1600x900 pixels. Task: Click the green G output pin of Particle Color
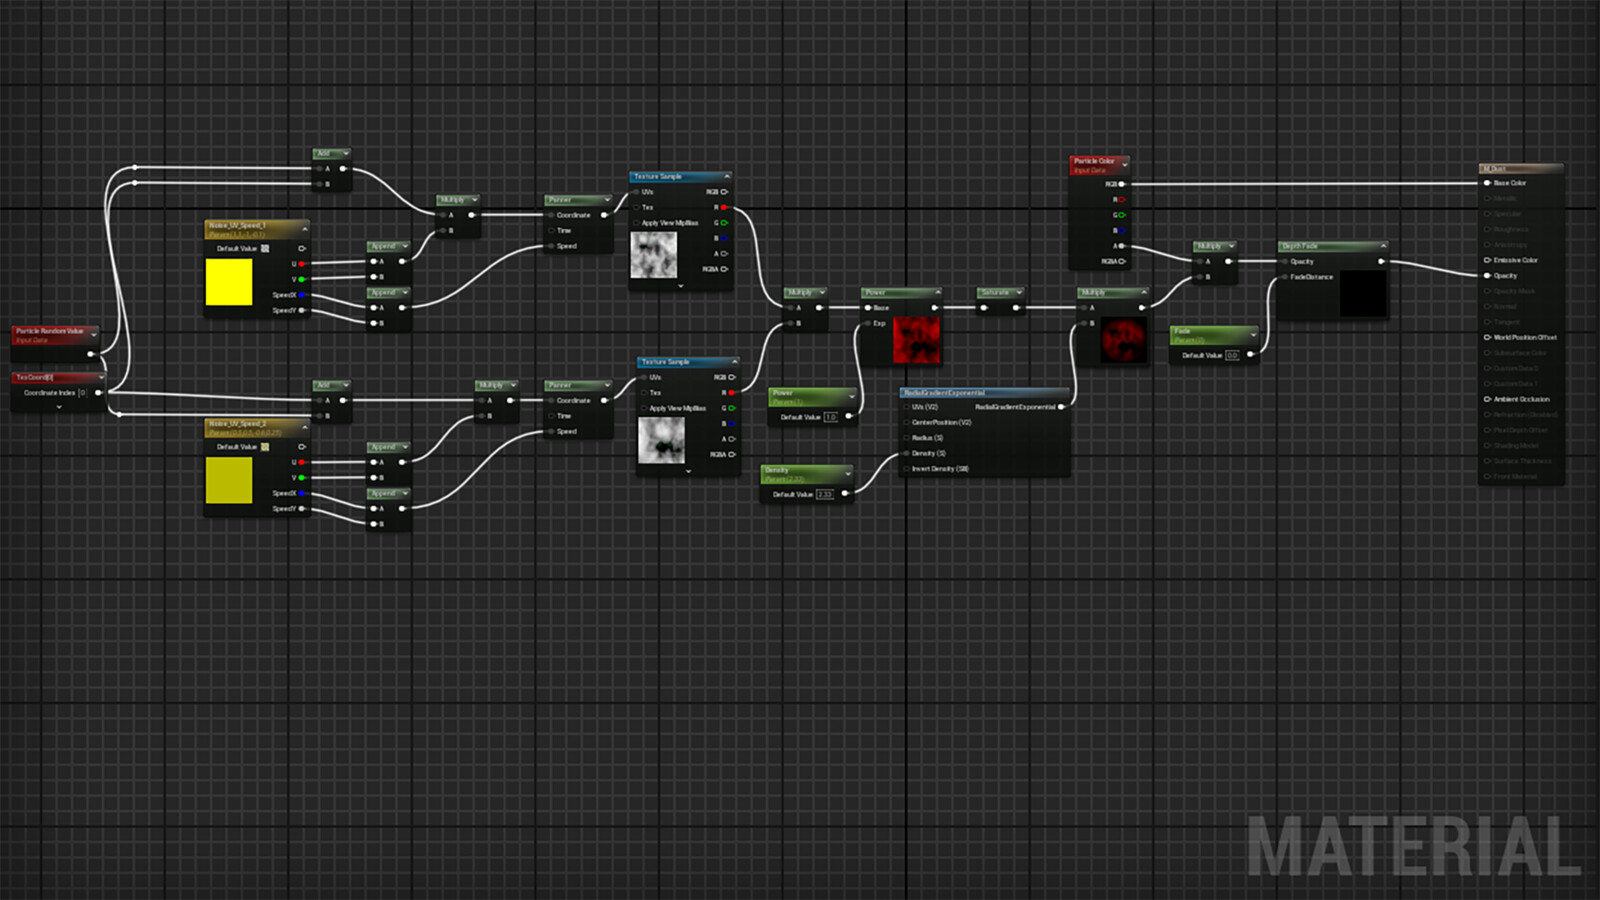point(1122,215)
